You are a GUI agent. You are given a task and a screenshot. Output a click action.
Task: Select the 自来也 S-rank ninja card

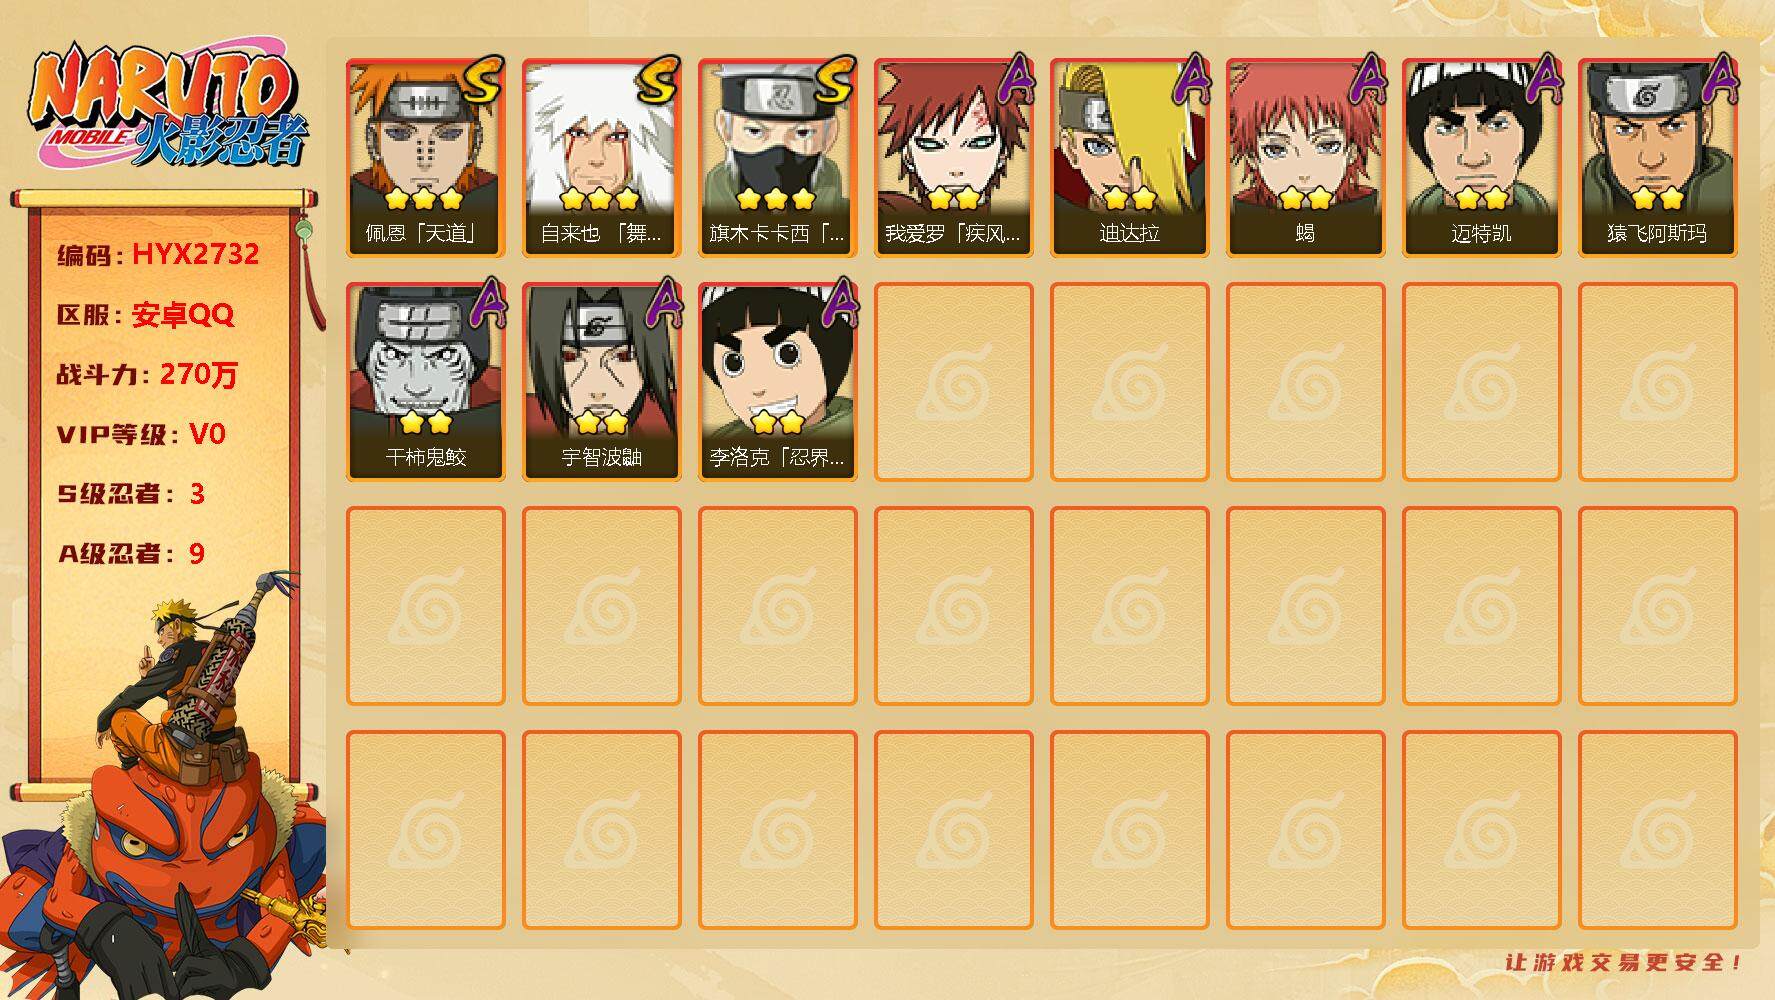(601, 158)
